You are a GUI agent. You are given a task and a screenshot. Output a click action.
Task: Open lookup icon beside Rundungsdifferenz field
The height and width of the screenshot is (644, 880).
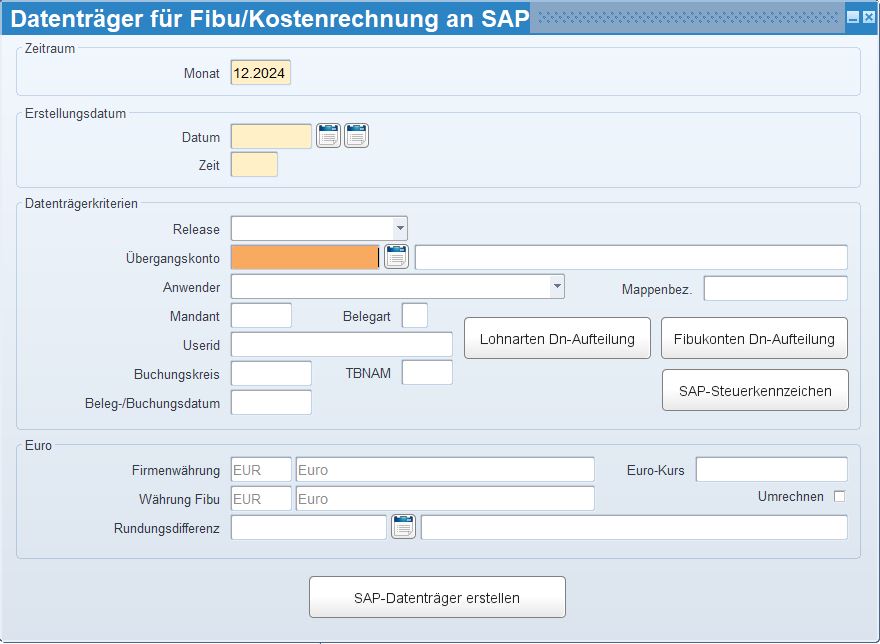click(404, 527)
